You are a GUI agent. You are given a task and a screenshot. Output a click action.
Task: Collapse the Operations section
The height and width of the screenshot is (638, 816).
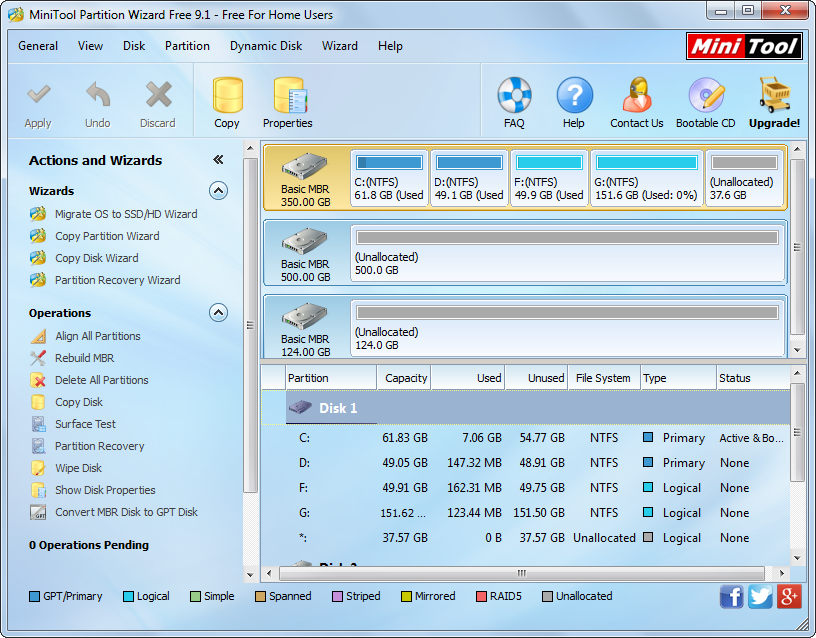click(x=219, y=313)
